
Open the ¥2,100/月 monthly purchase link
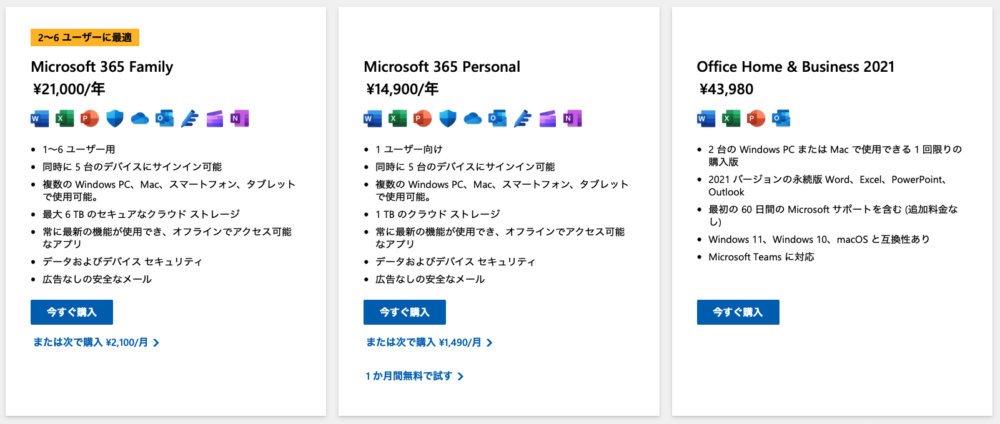(95, 342)
